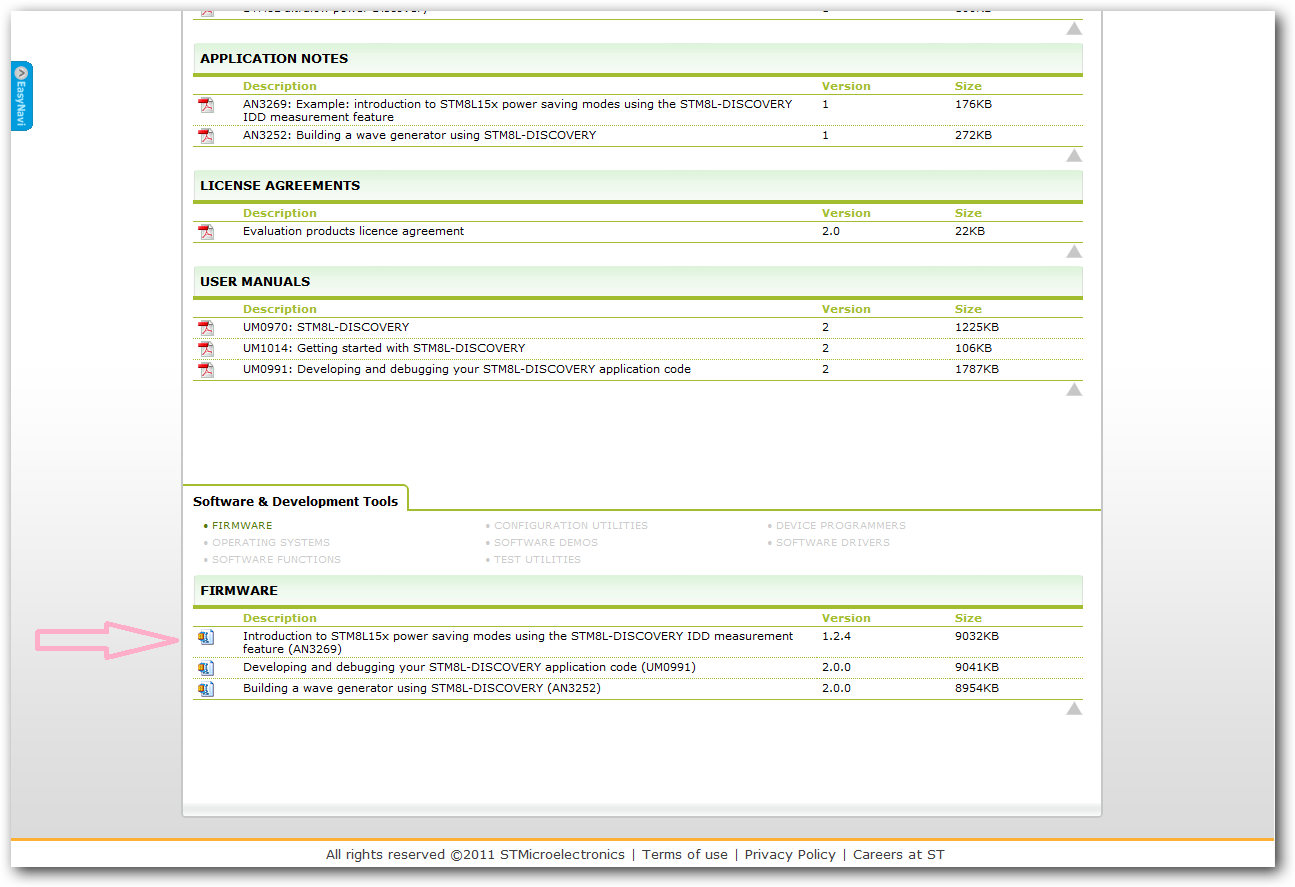
Task: Select the OPERATING SYSTEMS category
Action: click(271, 542)
